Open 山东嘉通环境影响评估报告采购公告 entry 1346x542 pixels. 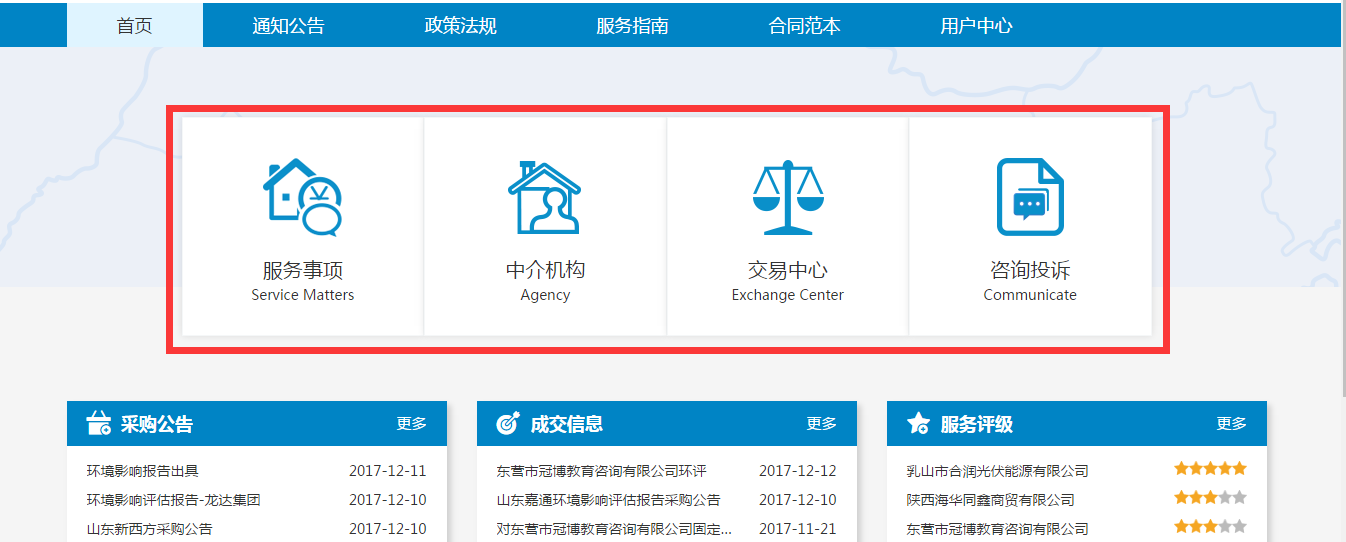pyautogui.click(x=608, y=500)
